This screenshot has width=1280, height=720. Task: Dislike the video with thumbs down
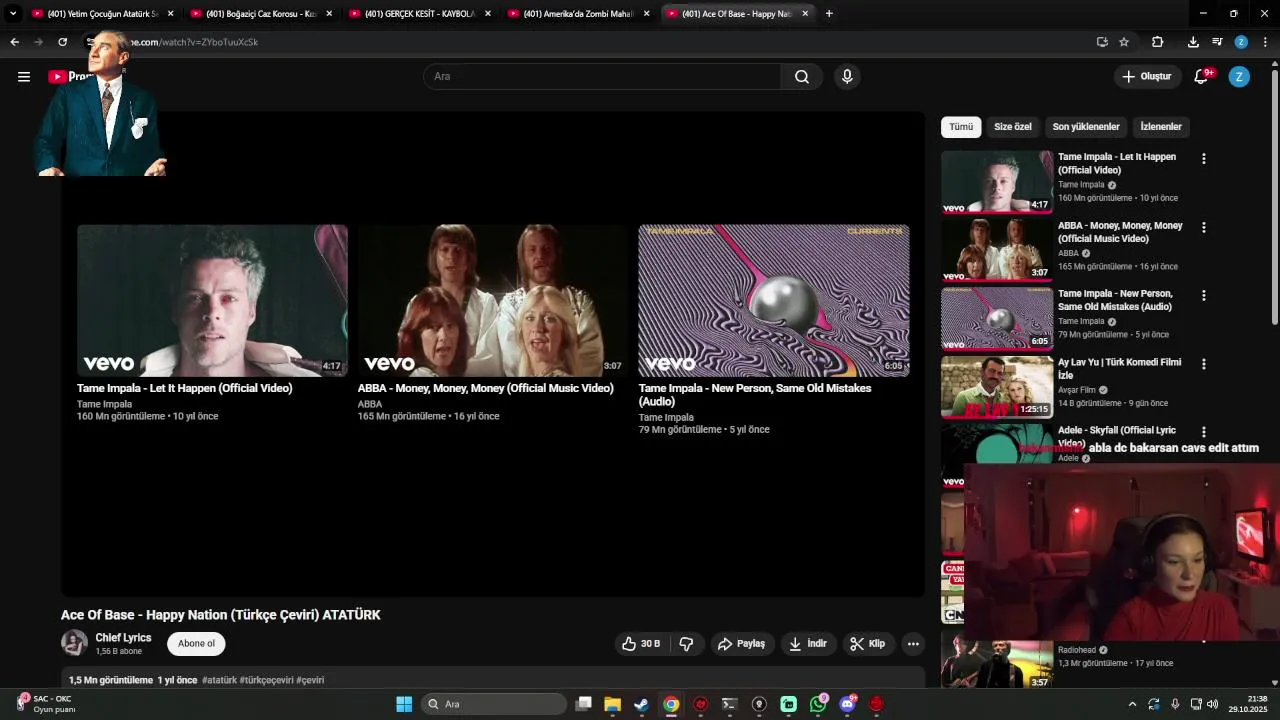tap(686, 644)
